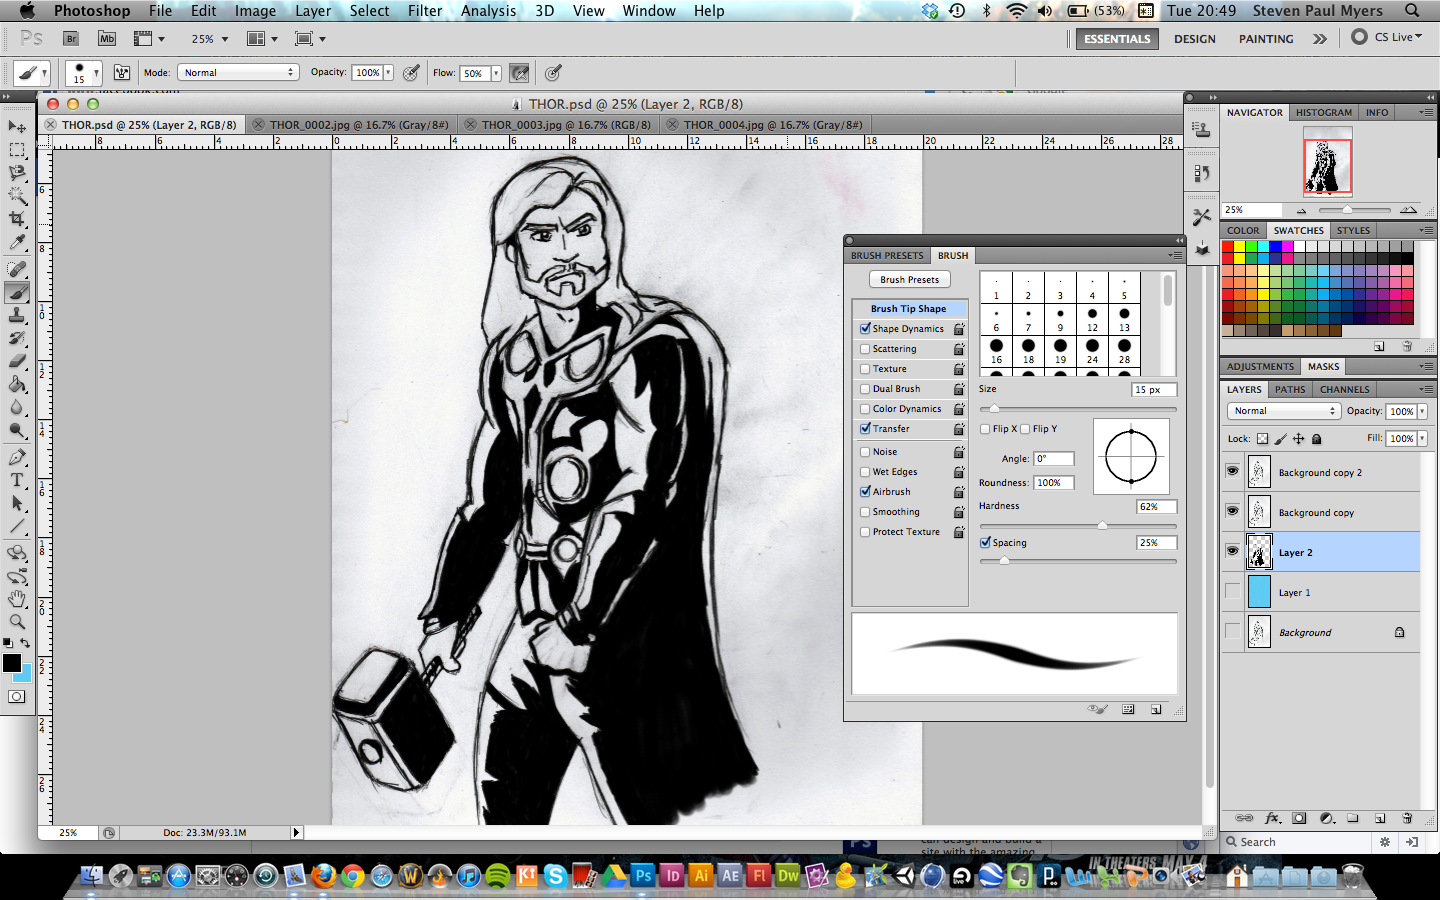Open the layer Opacity dropdown arrow
Viewport: 1440px width, 900px height.
click(1422, 411)
